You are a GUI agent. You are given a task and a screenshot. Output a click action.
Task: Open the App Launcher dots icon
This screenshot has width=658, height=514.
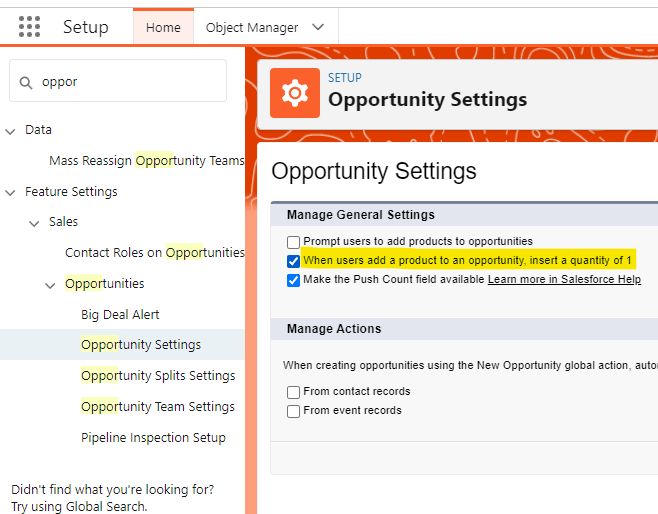coord(29,27)
